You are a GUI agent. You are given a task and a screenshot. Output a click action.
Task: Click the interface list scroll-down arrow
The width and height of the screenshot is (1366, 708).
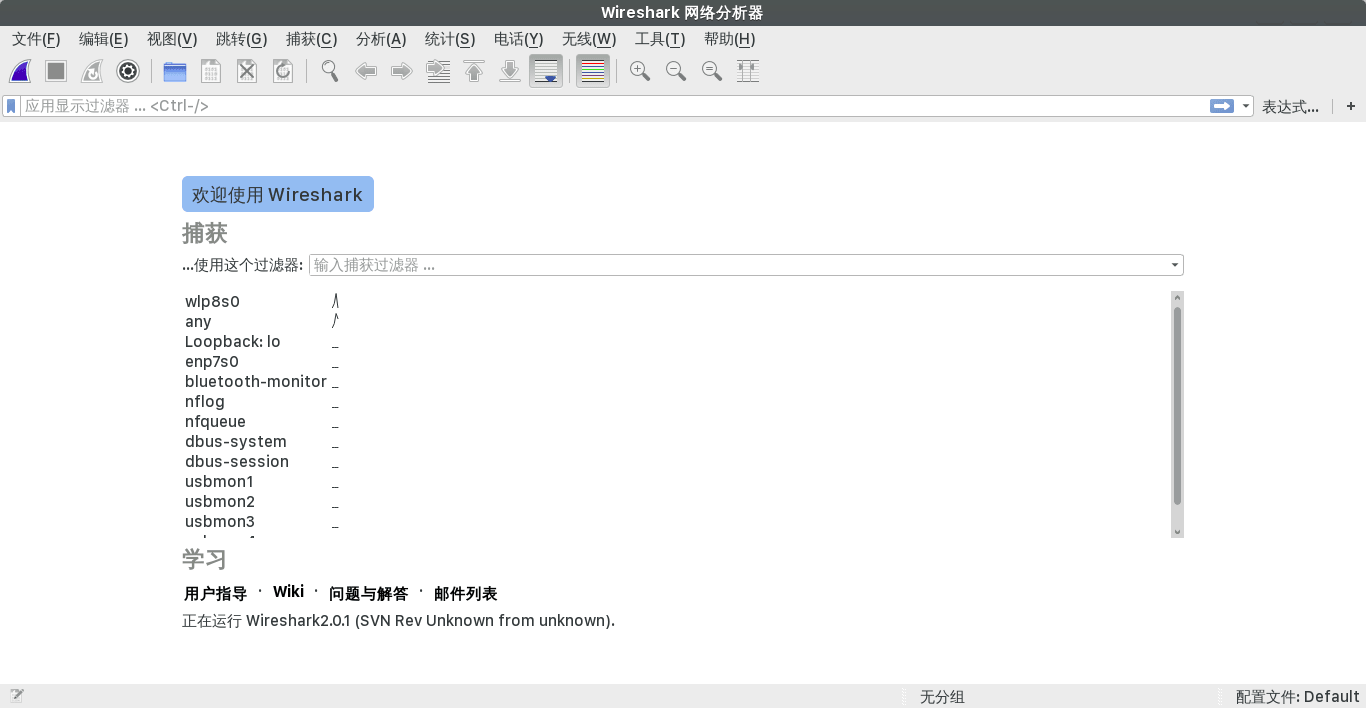(x=1177, y=532)
